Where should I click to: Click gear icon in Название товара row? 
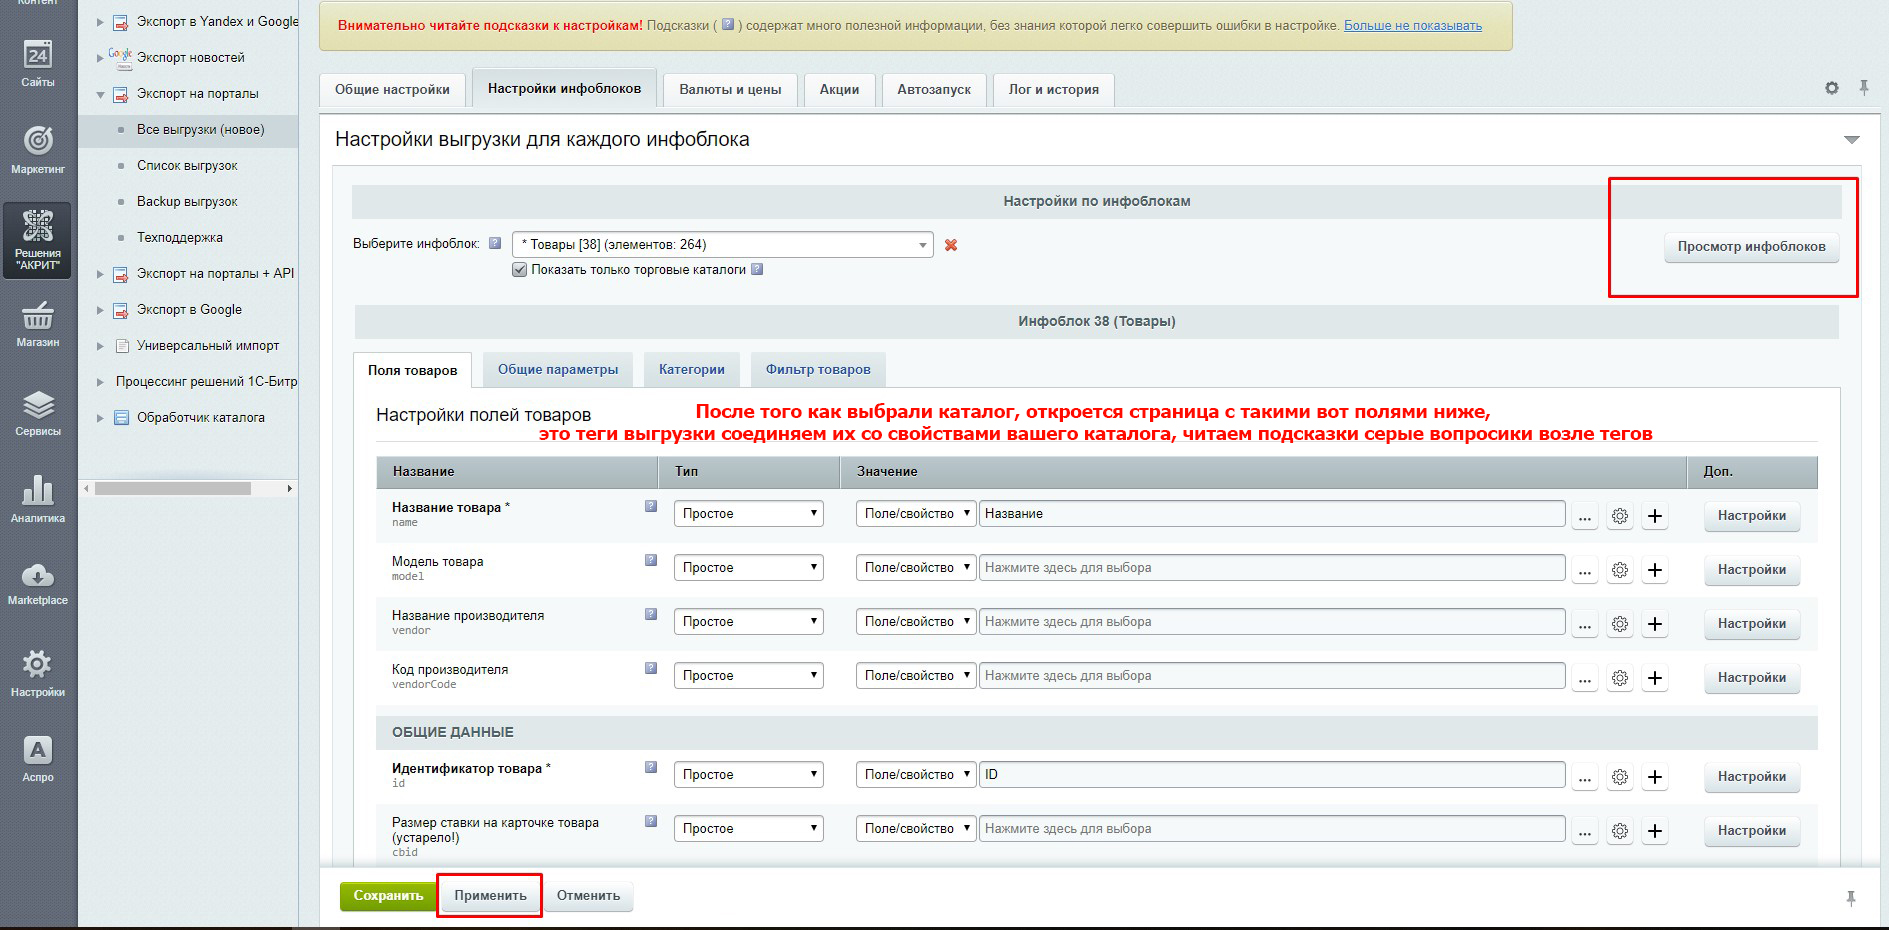[1620, 516]
